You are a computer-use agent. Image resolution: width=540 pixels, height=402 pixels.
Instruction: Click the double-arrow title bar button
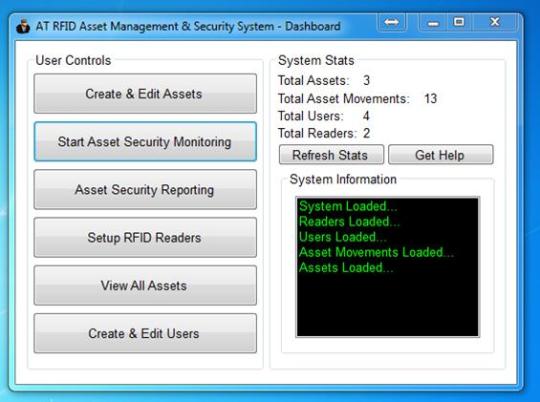(392, 22)
